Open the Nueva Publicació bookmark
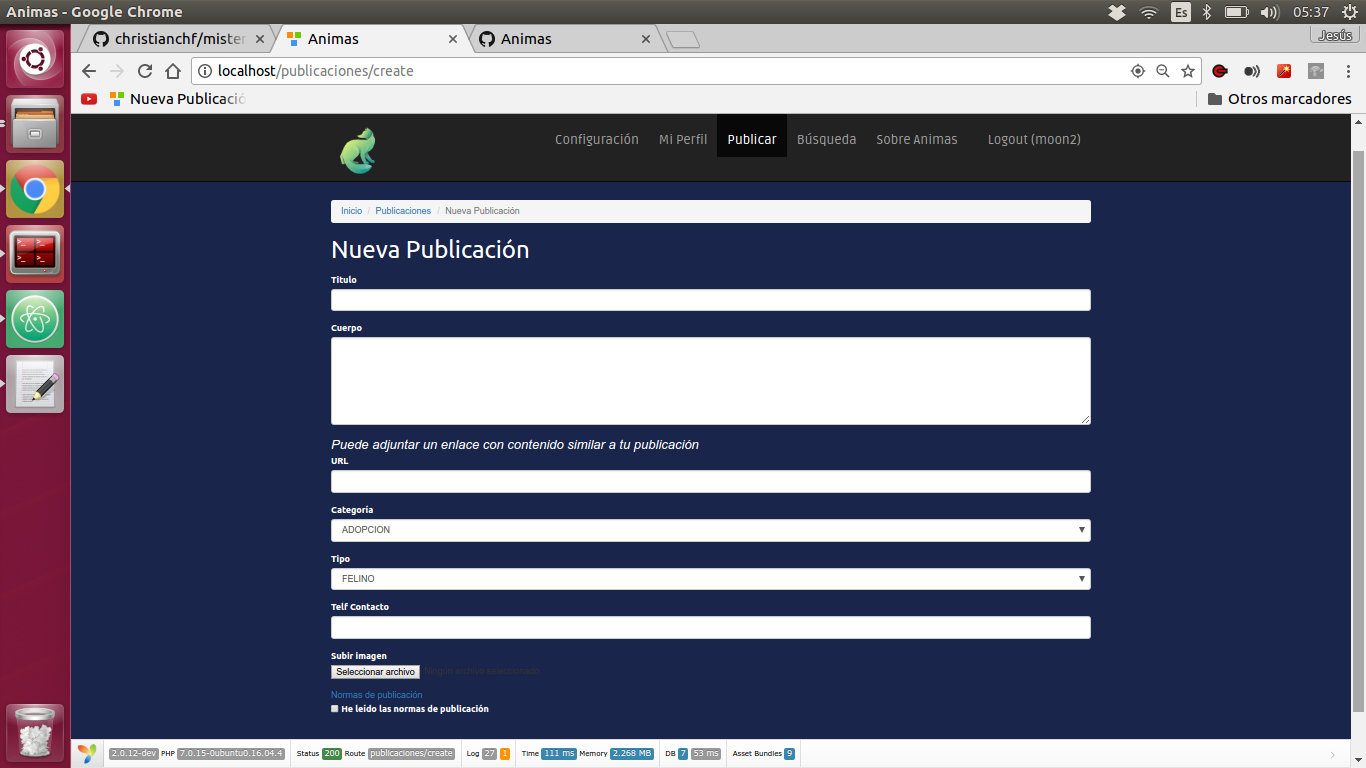The image size is (1366, 768). (x=177, y=99)
